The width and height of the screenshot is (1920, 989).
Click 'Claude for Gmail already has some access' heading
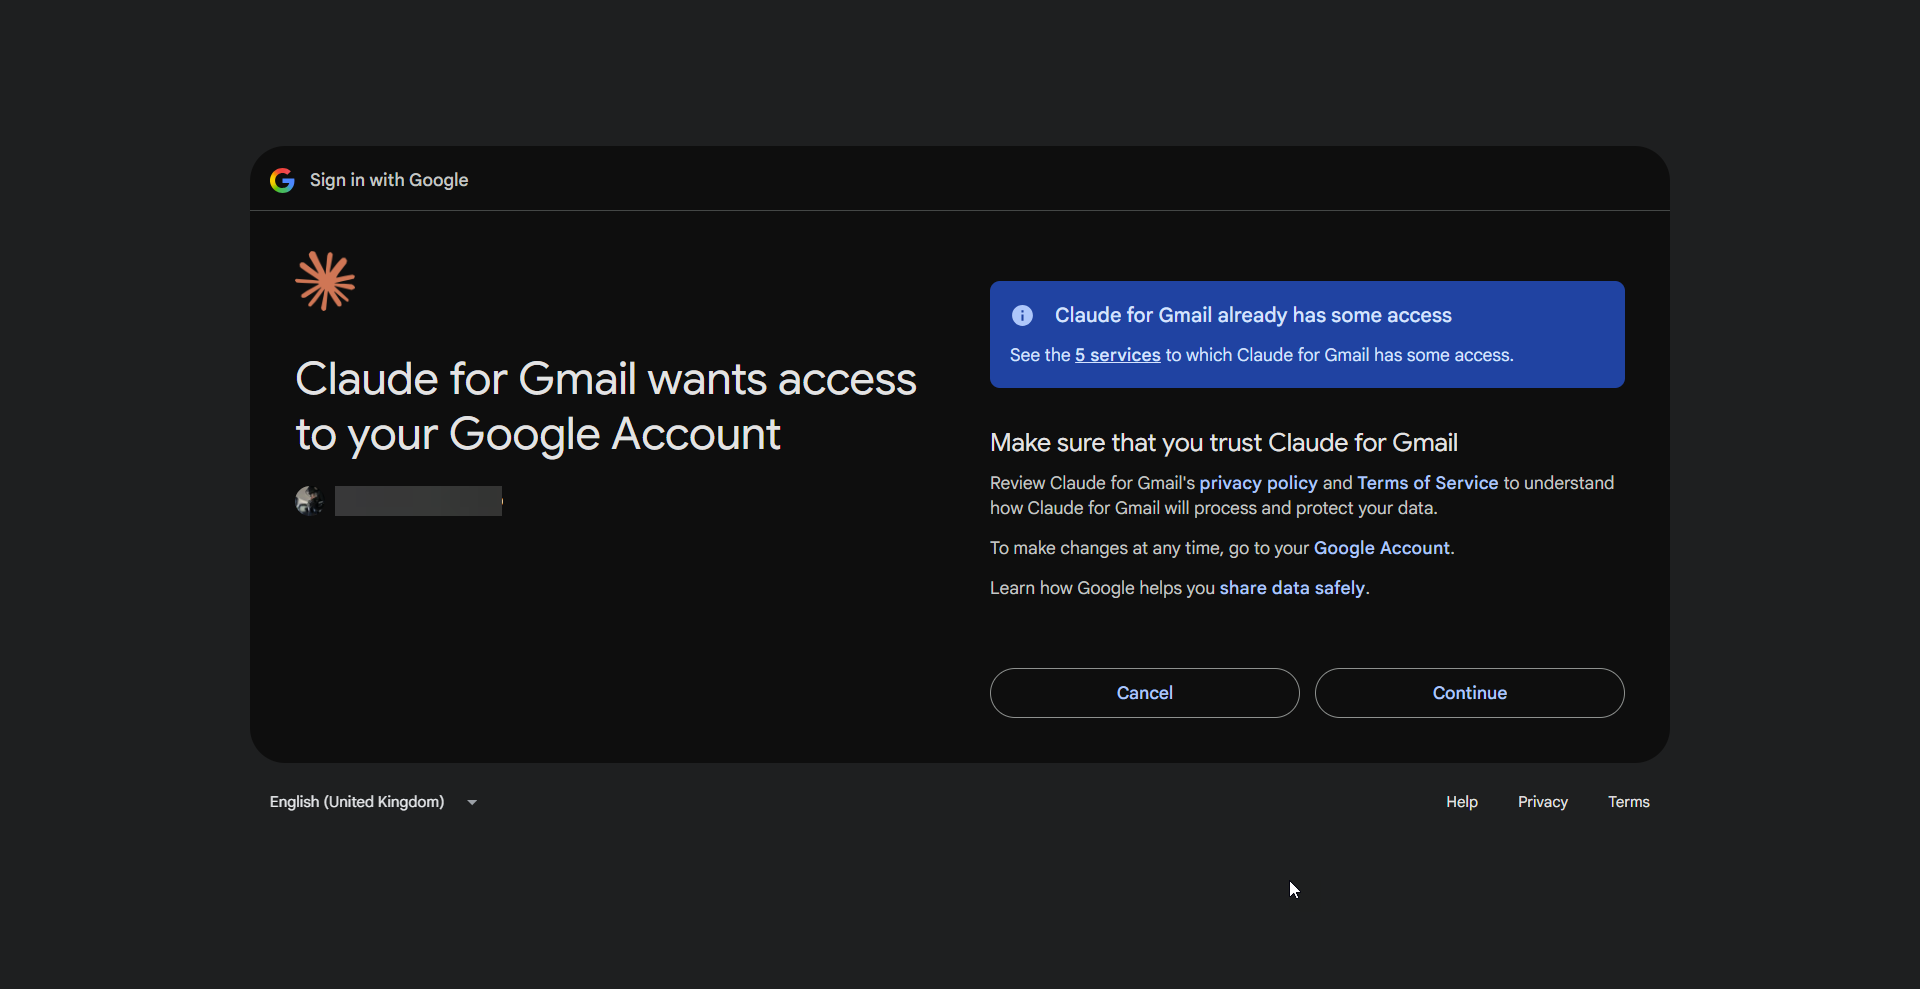click(x=1253, y=315)
